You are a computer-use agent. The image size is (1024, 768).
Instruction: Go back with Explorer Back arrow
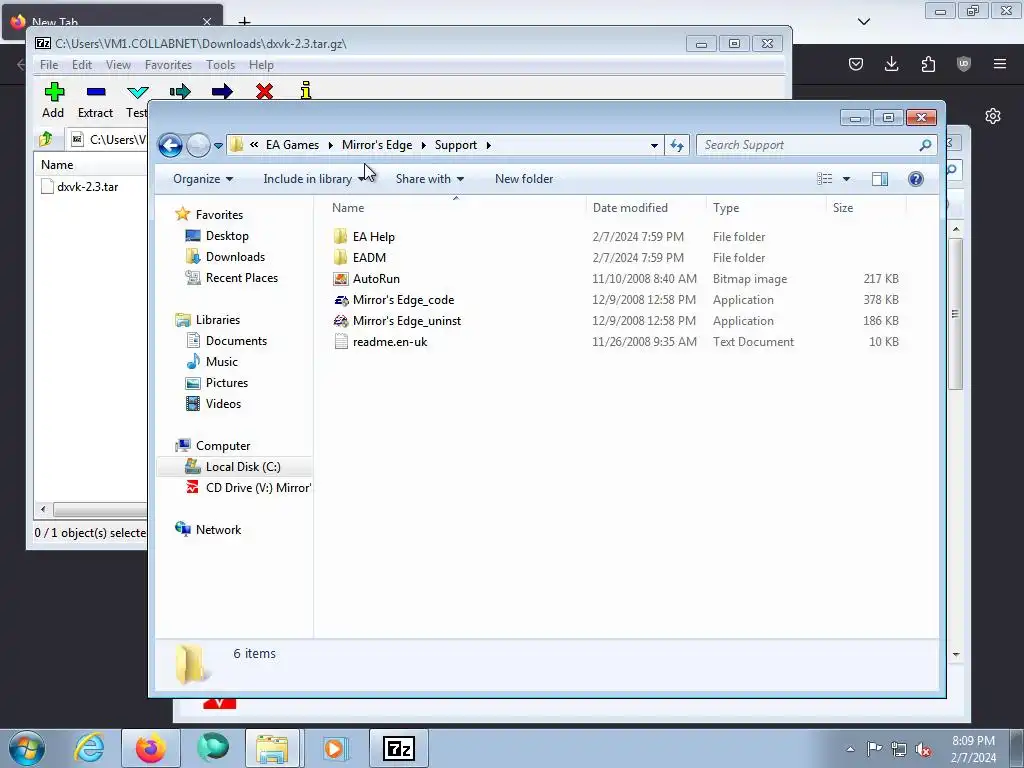click(x=170, y=145)
